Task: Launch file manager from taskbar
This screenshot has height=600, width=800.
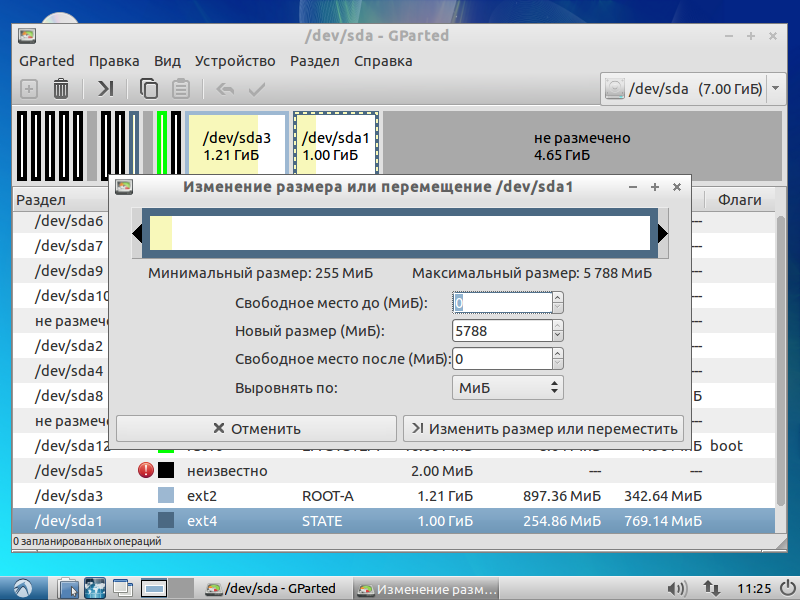Action: click(67, 588)
